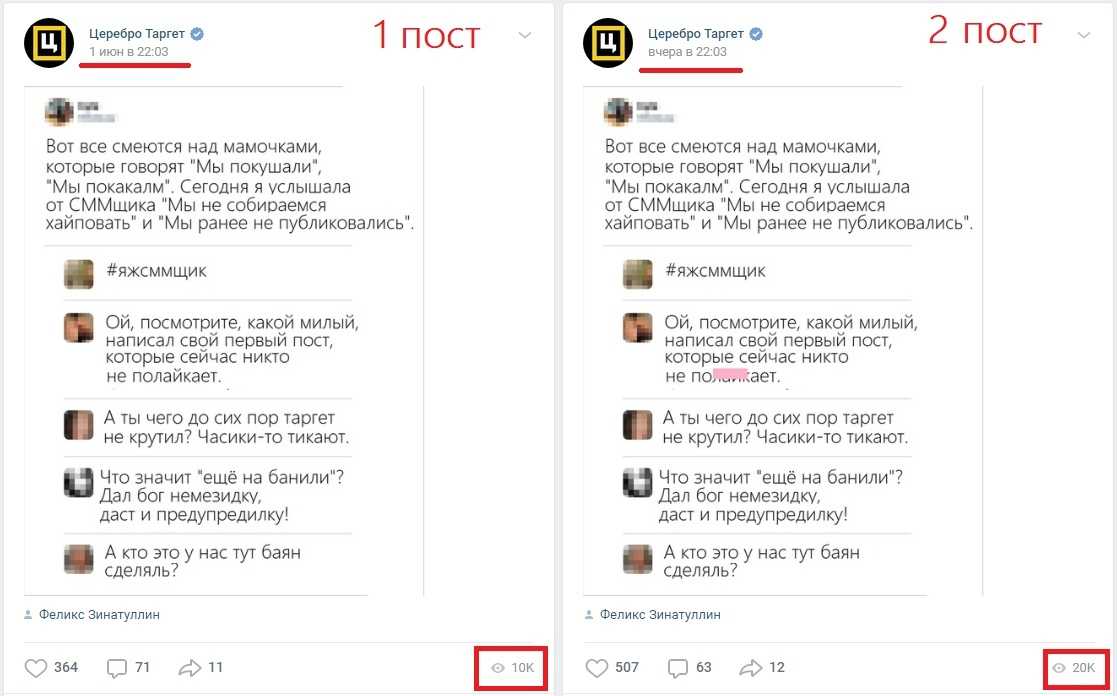Click the Церебро Таргет avatar in first post
Screen dimensions: 1117x696
(x=48, y=43)
